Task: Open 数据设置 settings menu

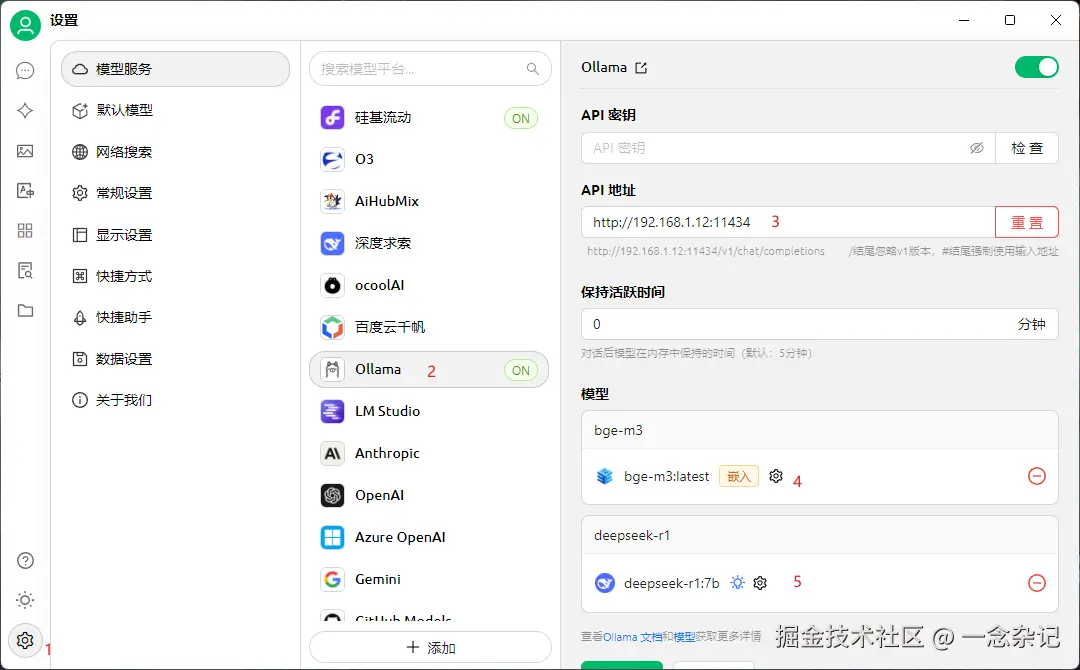Action: pos(176,359)
